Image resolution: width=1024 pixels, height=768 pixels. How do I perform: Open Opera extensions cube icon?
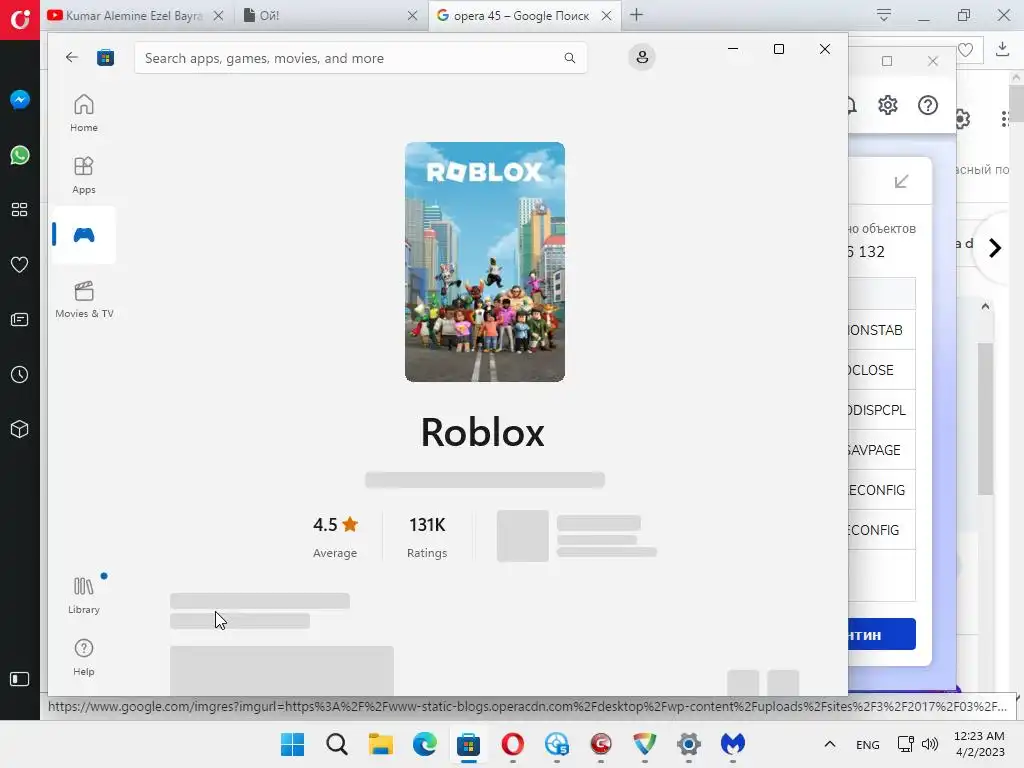click(x=20, y=429)
